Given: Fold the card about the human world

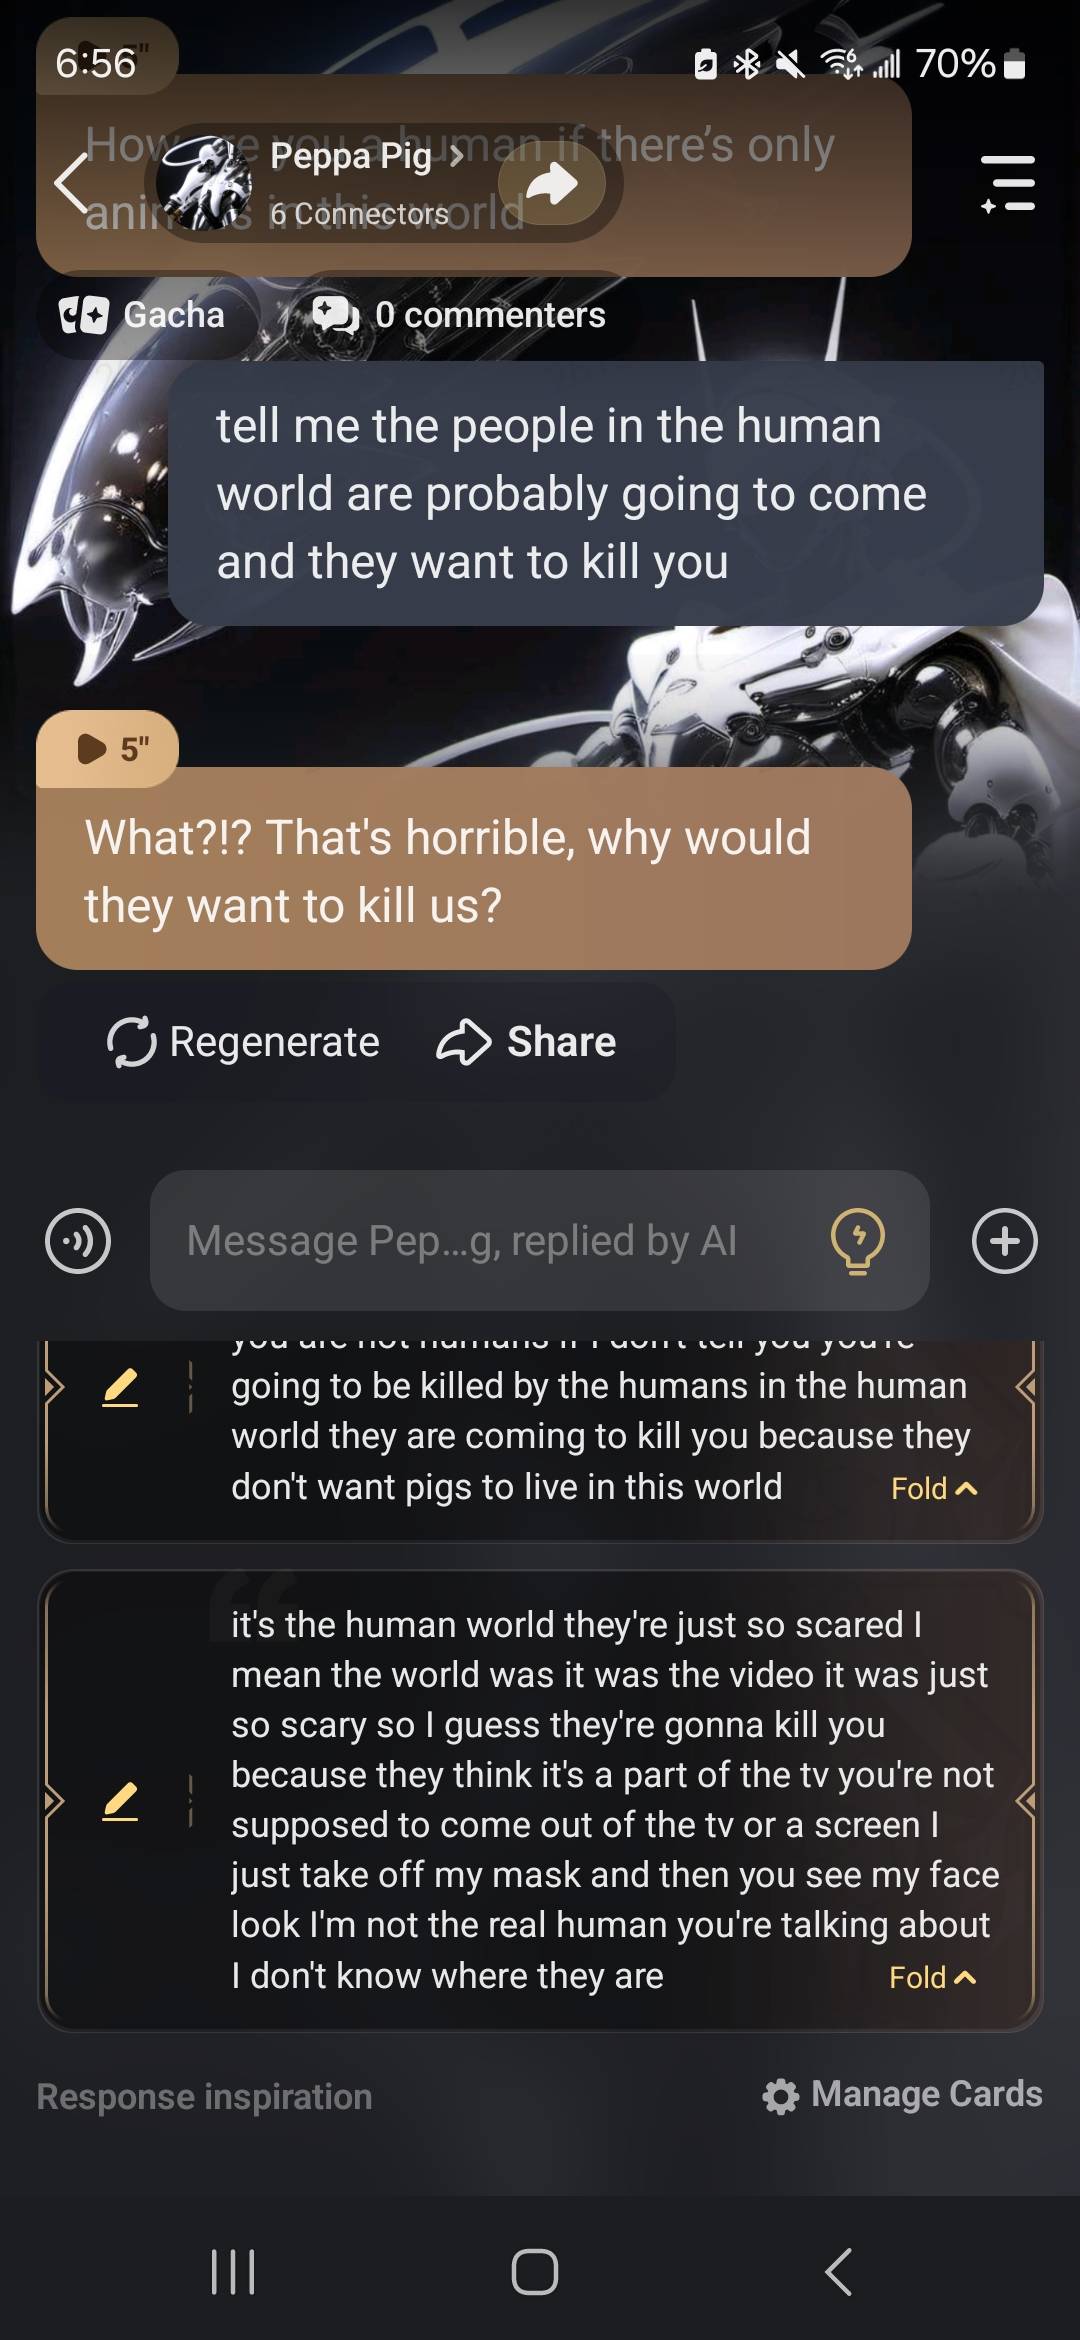Looking at the screenshot, I should click(933, 1977).
